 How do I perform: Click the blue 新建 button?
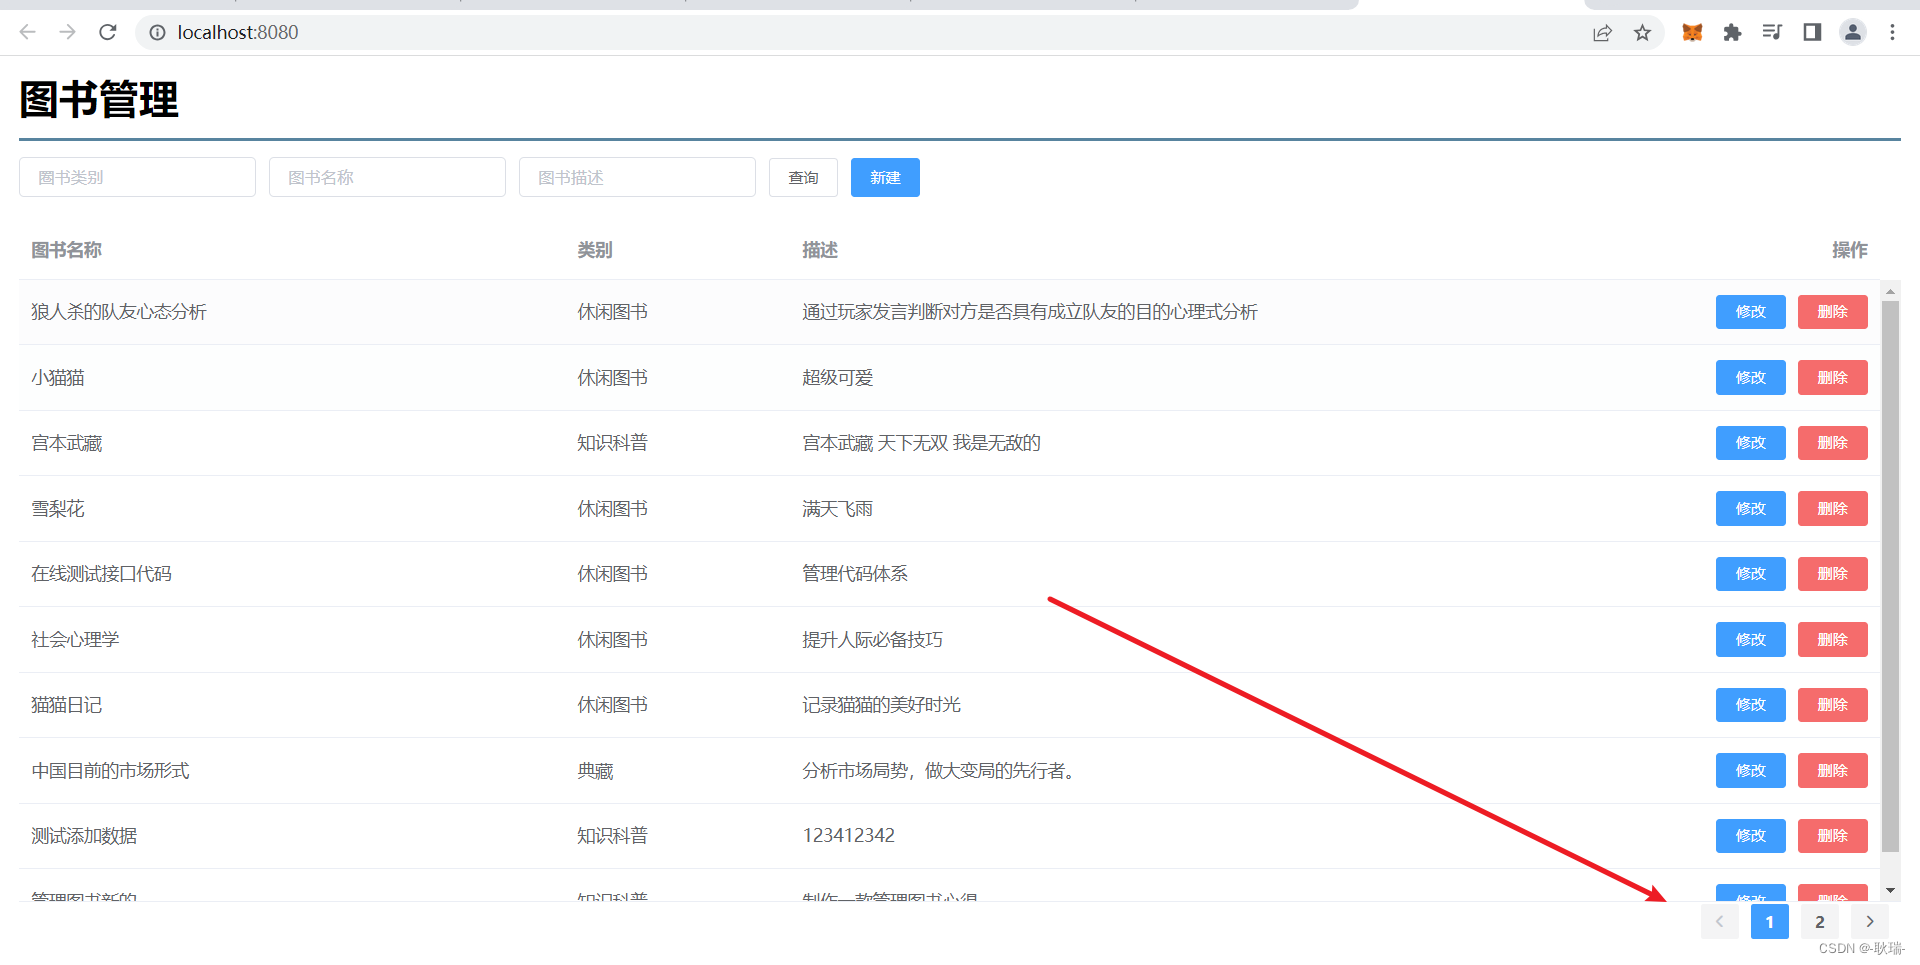[x=885, y=177]
